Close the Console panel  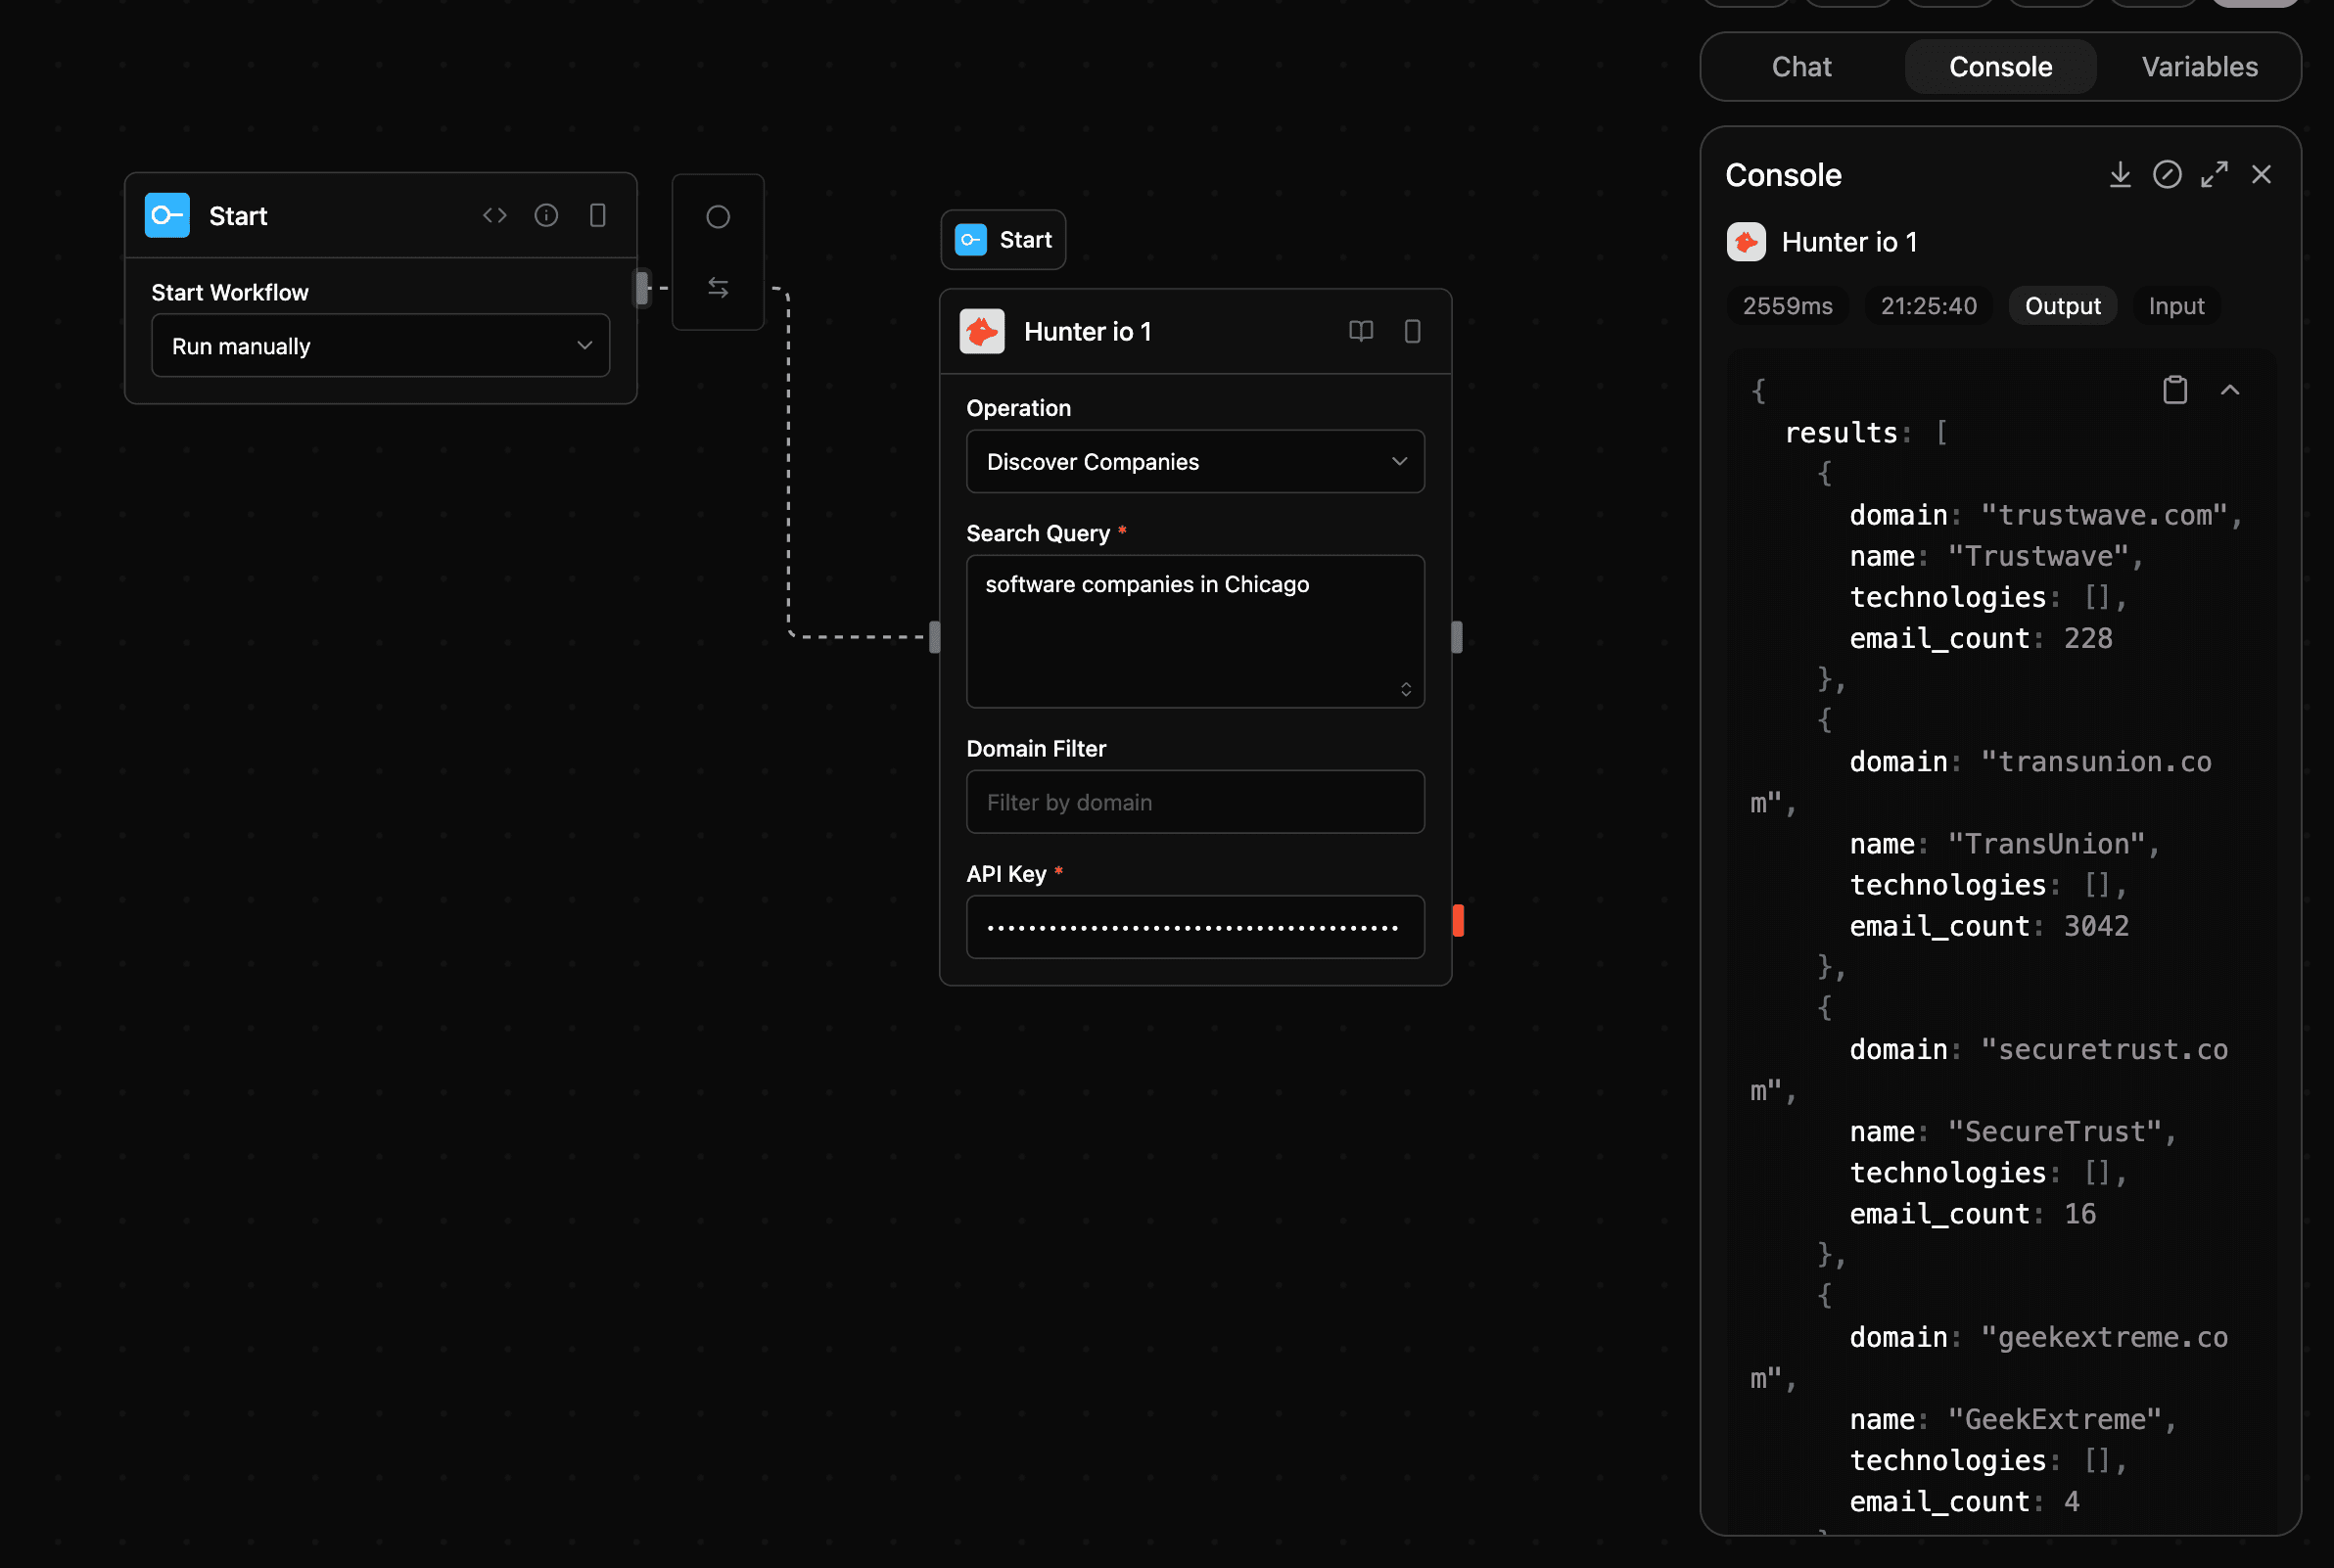2261,174
